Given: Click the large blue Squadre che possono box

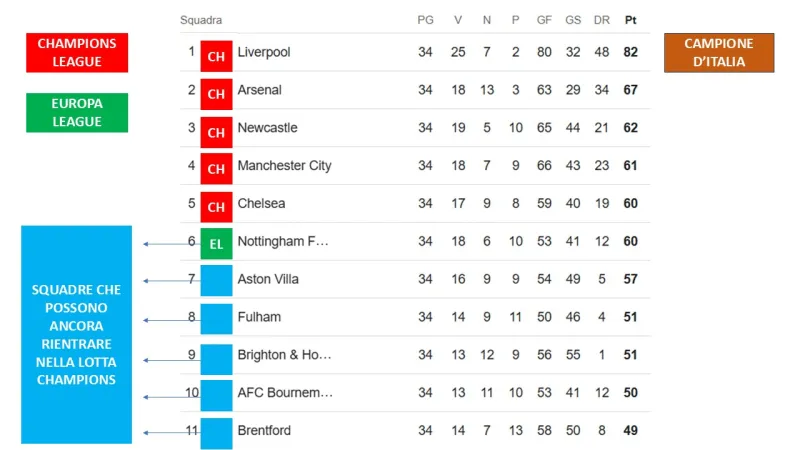Looking at the screenshot, I should 76,334.
